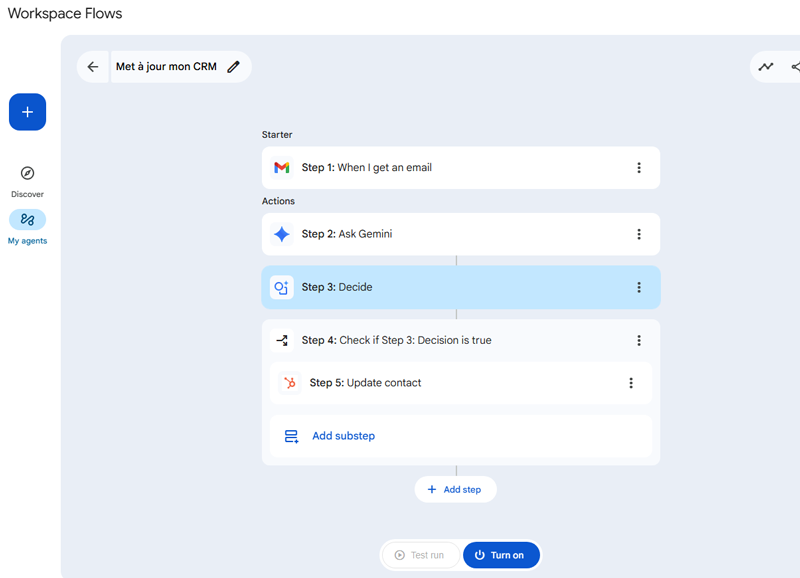Select the Step 2: Ask Gemini card

click(x=460, y=234)
